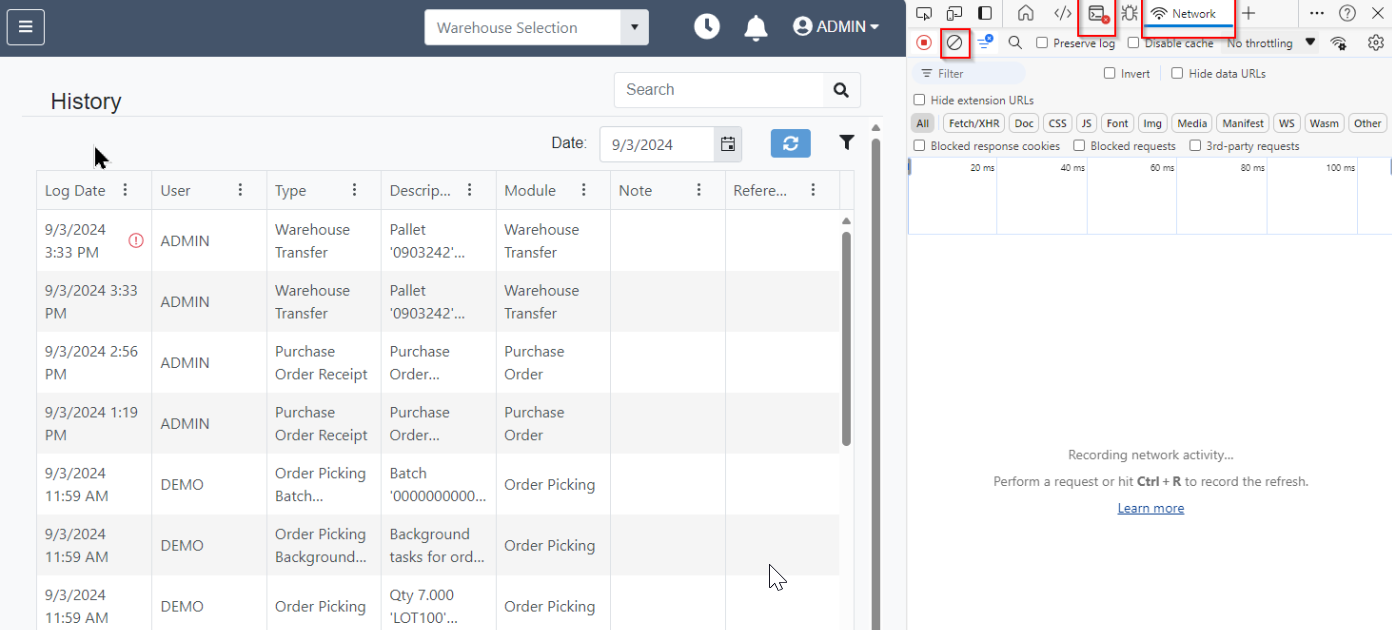Open Module column menu
Screen dimensions: 1392x630
coord(584,190)
